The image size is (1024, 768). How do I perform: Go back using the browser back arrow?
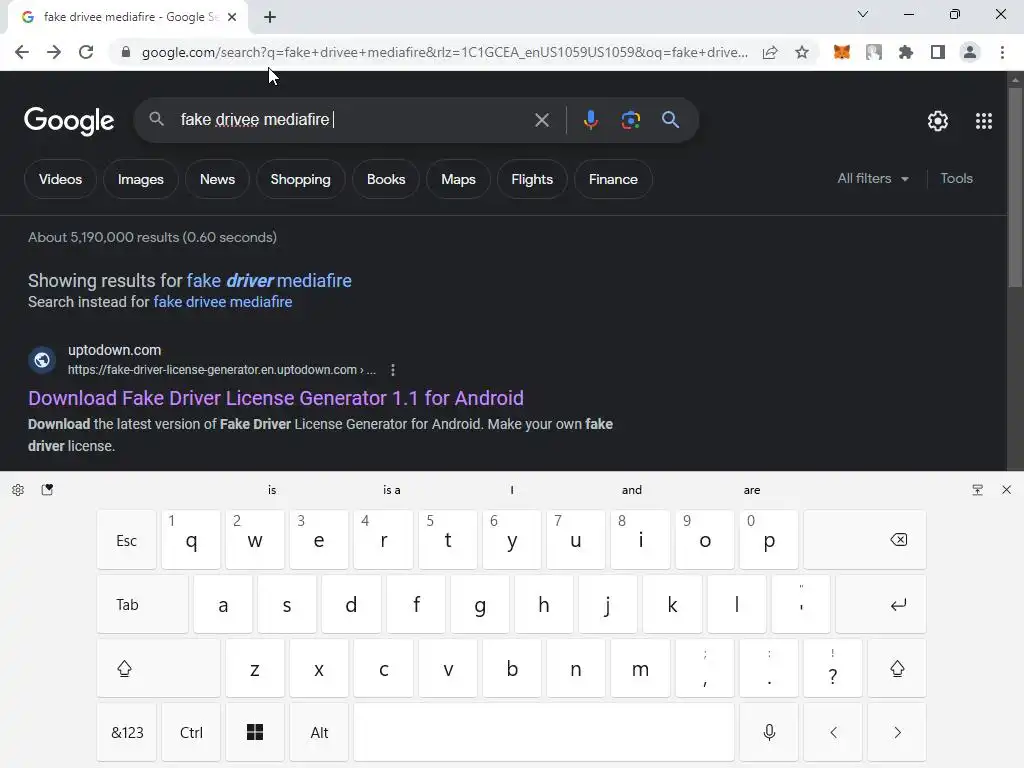click(22, 52)
